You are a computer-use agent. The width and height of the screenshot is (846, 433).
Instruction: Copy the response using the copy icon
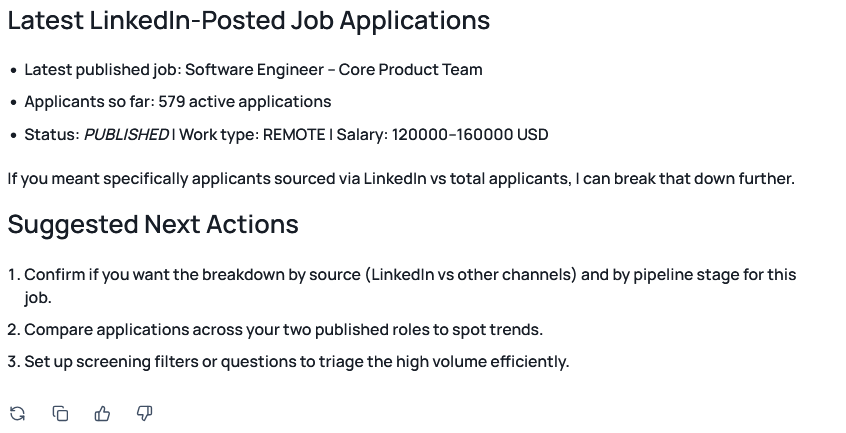point(60,413)
